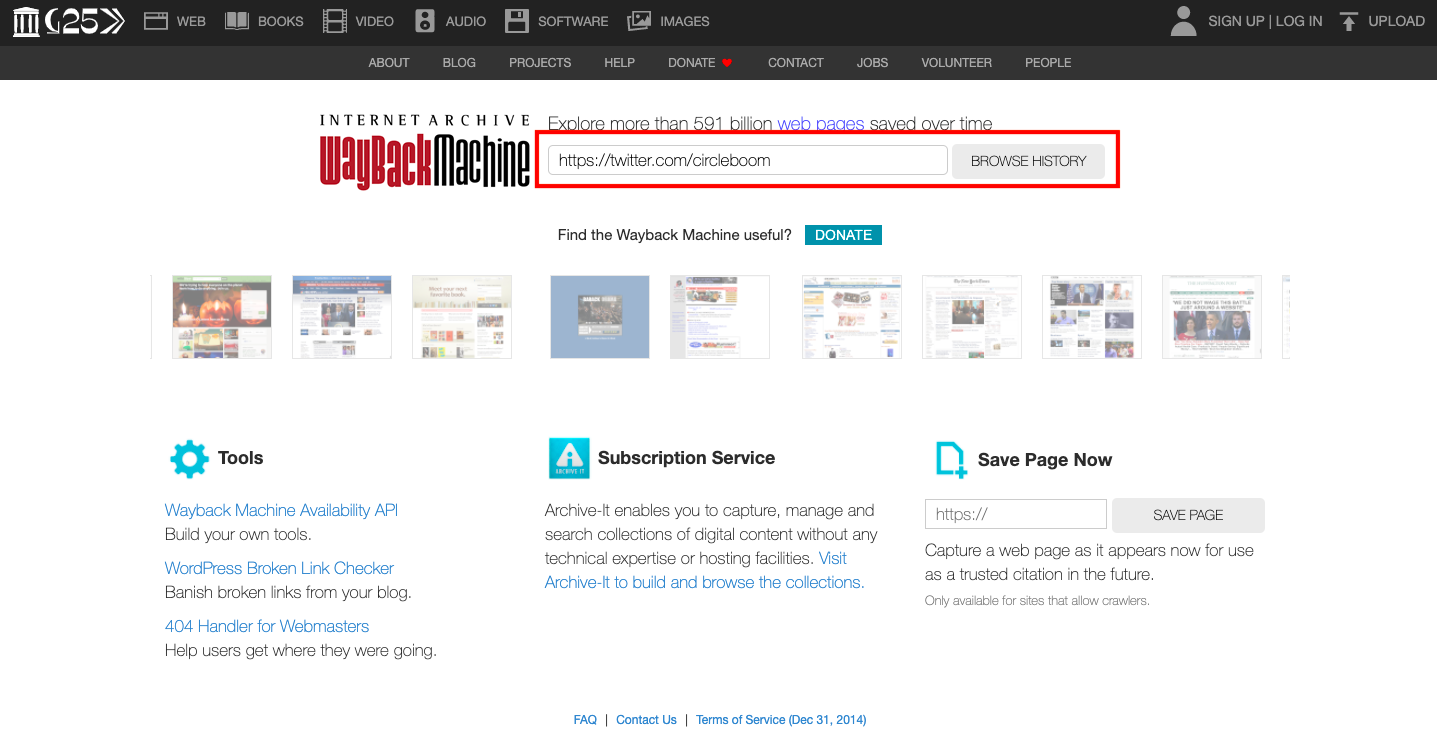Go to the VOLUNTEER page
Viewport: 1437px width, 743px height.
tap(957, 62)
